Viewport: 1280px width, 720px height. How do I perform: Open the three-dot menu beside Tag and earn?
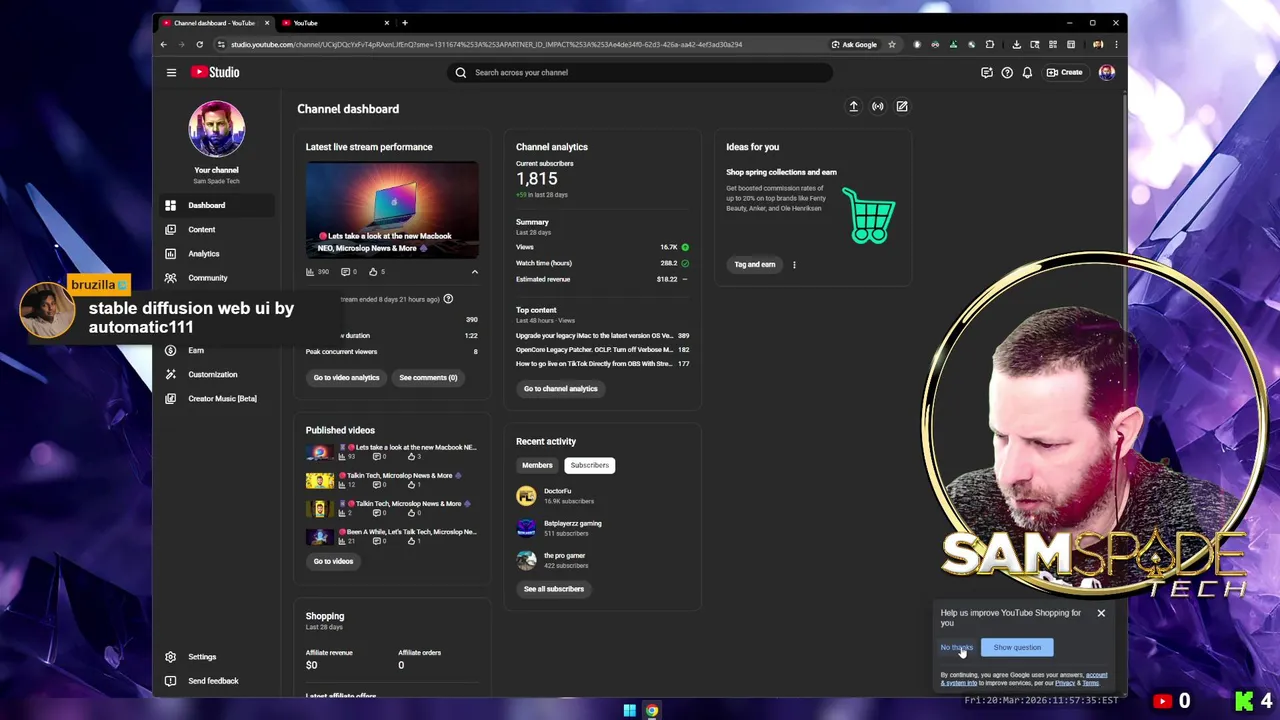(794, 265)
